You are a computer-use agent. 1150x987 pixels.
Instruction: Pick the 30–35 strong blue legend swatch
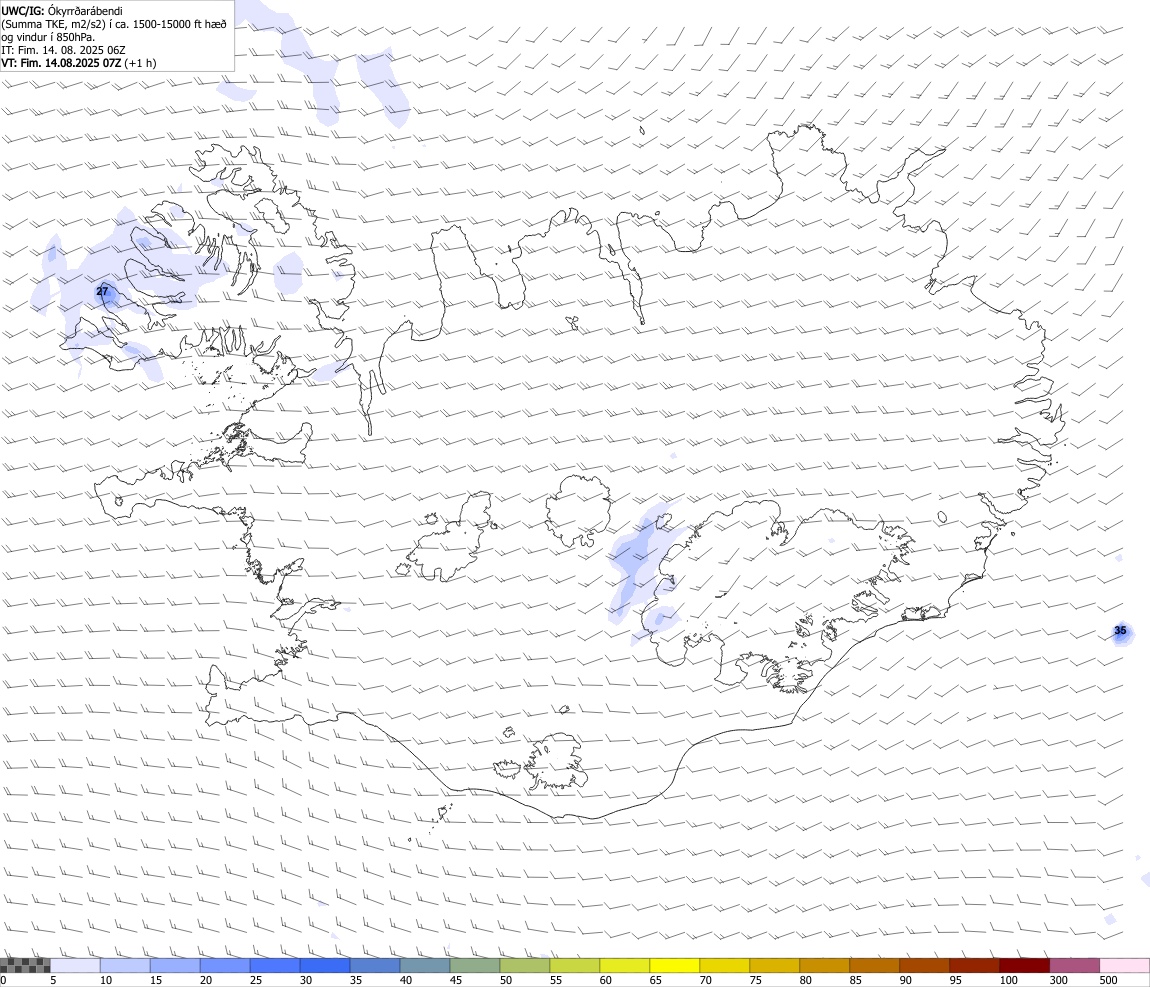(x=325, y=965)
